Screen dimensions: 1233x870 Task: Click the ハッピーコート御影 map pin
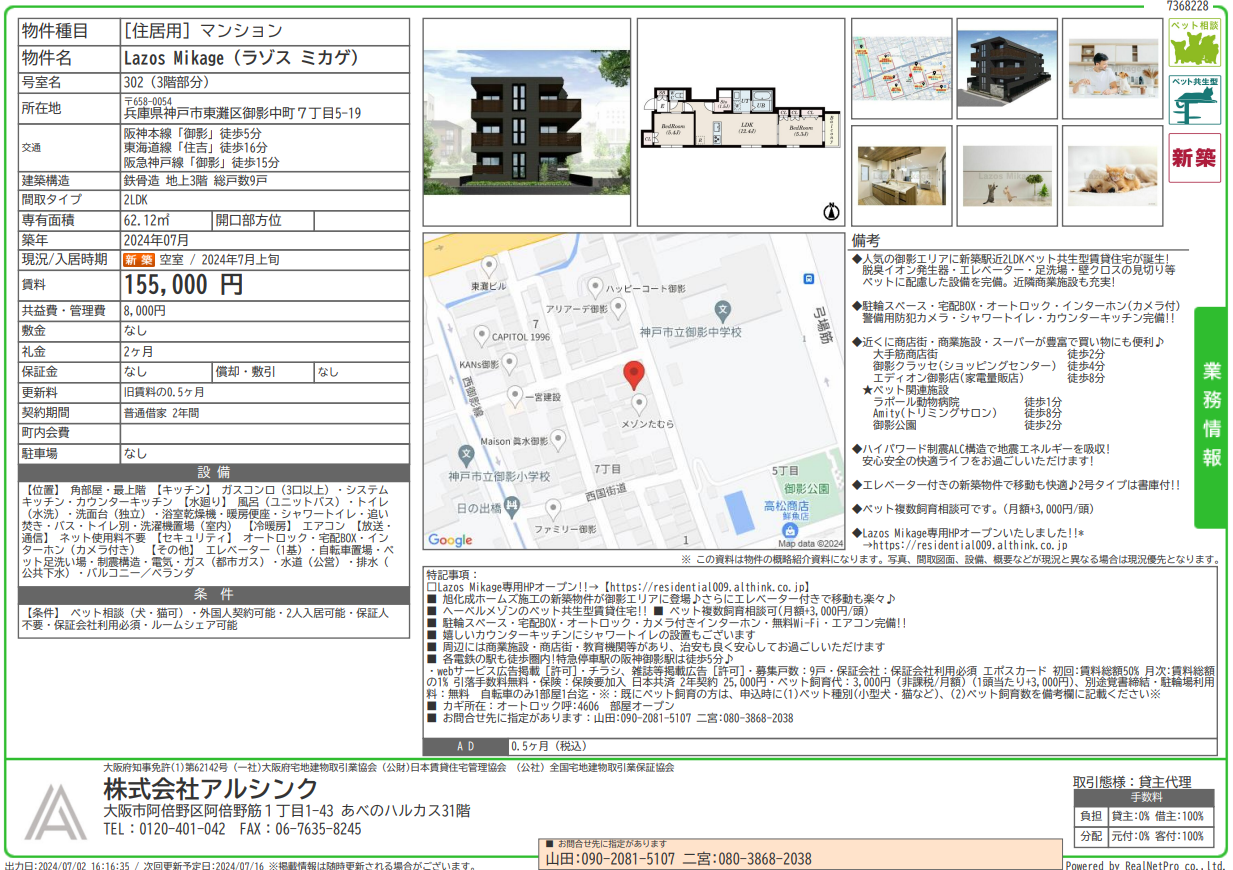coord(595,288)
